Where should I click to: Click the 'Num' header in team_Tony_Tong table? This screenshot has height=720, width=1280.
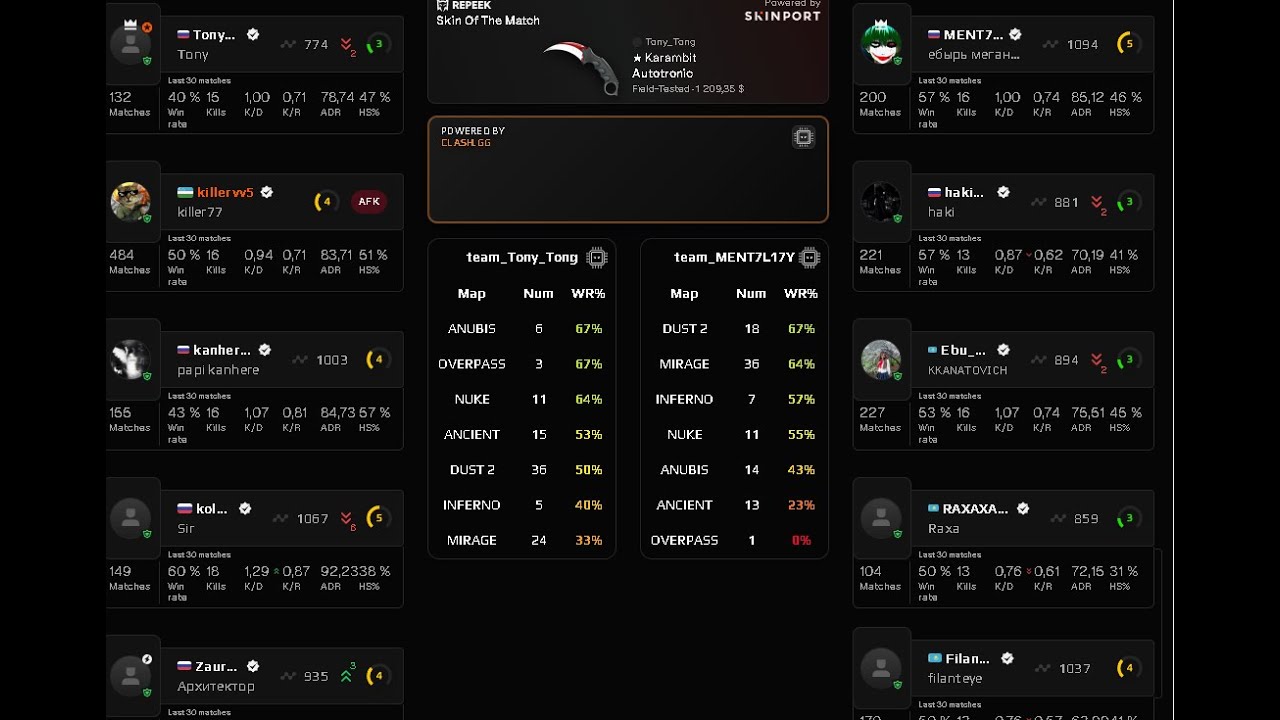pos(538,293)
